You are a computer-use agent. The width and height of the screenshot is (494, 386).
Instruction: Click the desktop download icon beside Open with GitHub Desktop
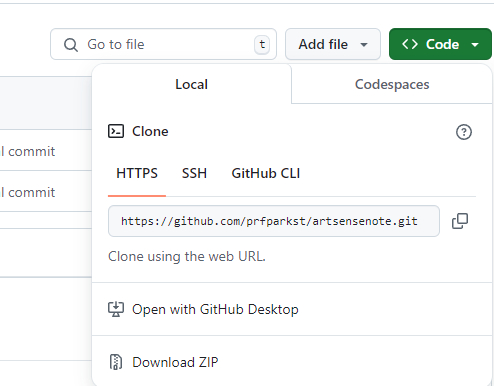116,309
